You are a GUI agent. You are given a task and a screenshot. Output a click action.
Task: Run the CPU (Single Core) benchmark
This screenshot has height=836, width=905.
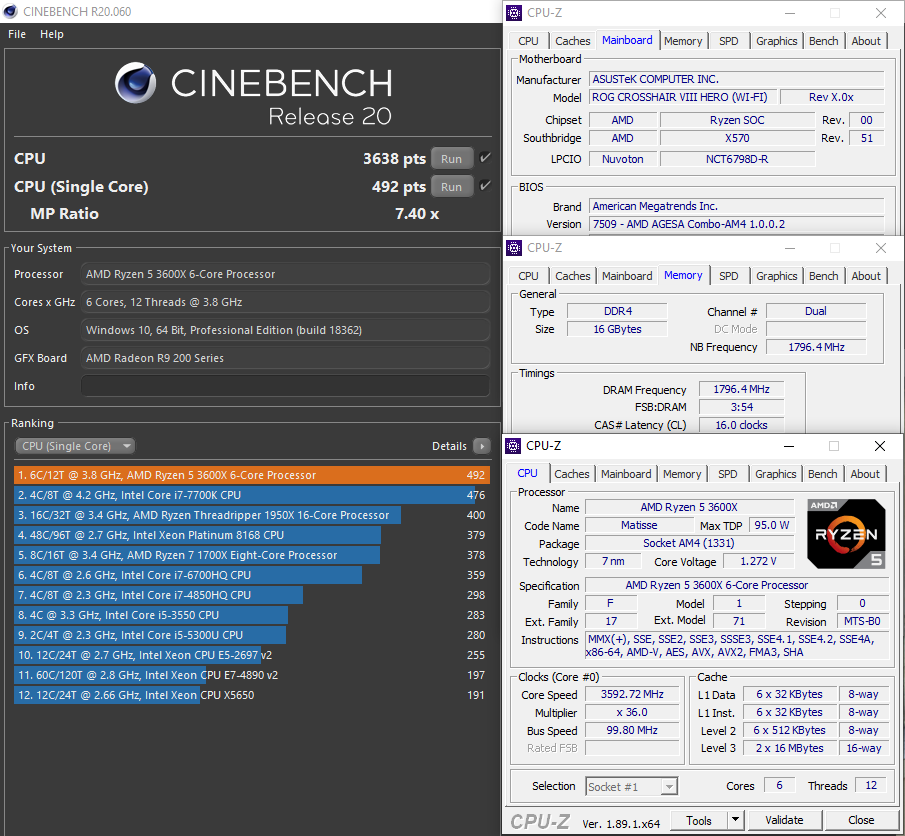tap(451, 187)
